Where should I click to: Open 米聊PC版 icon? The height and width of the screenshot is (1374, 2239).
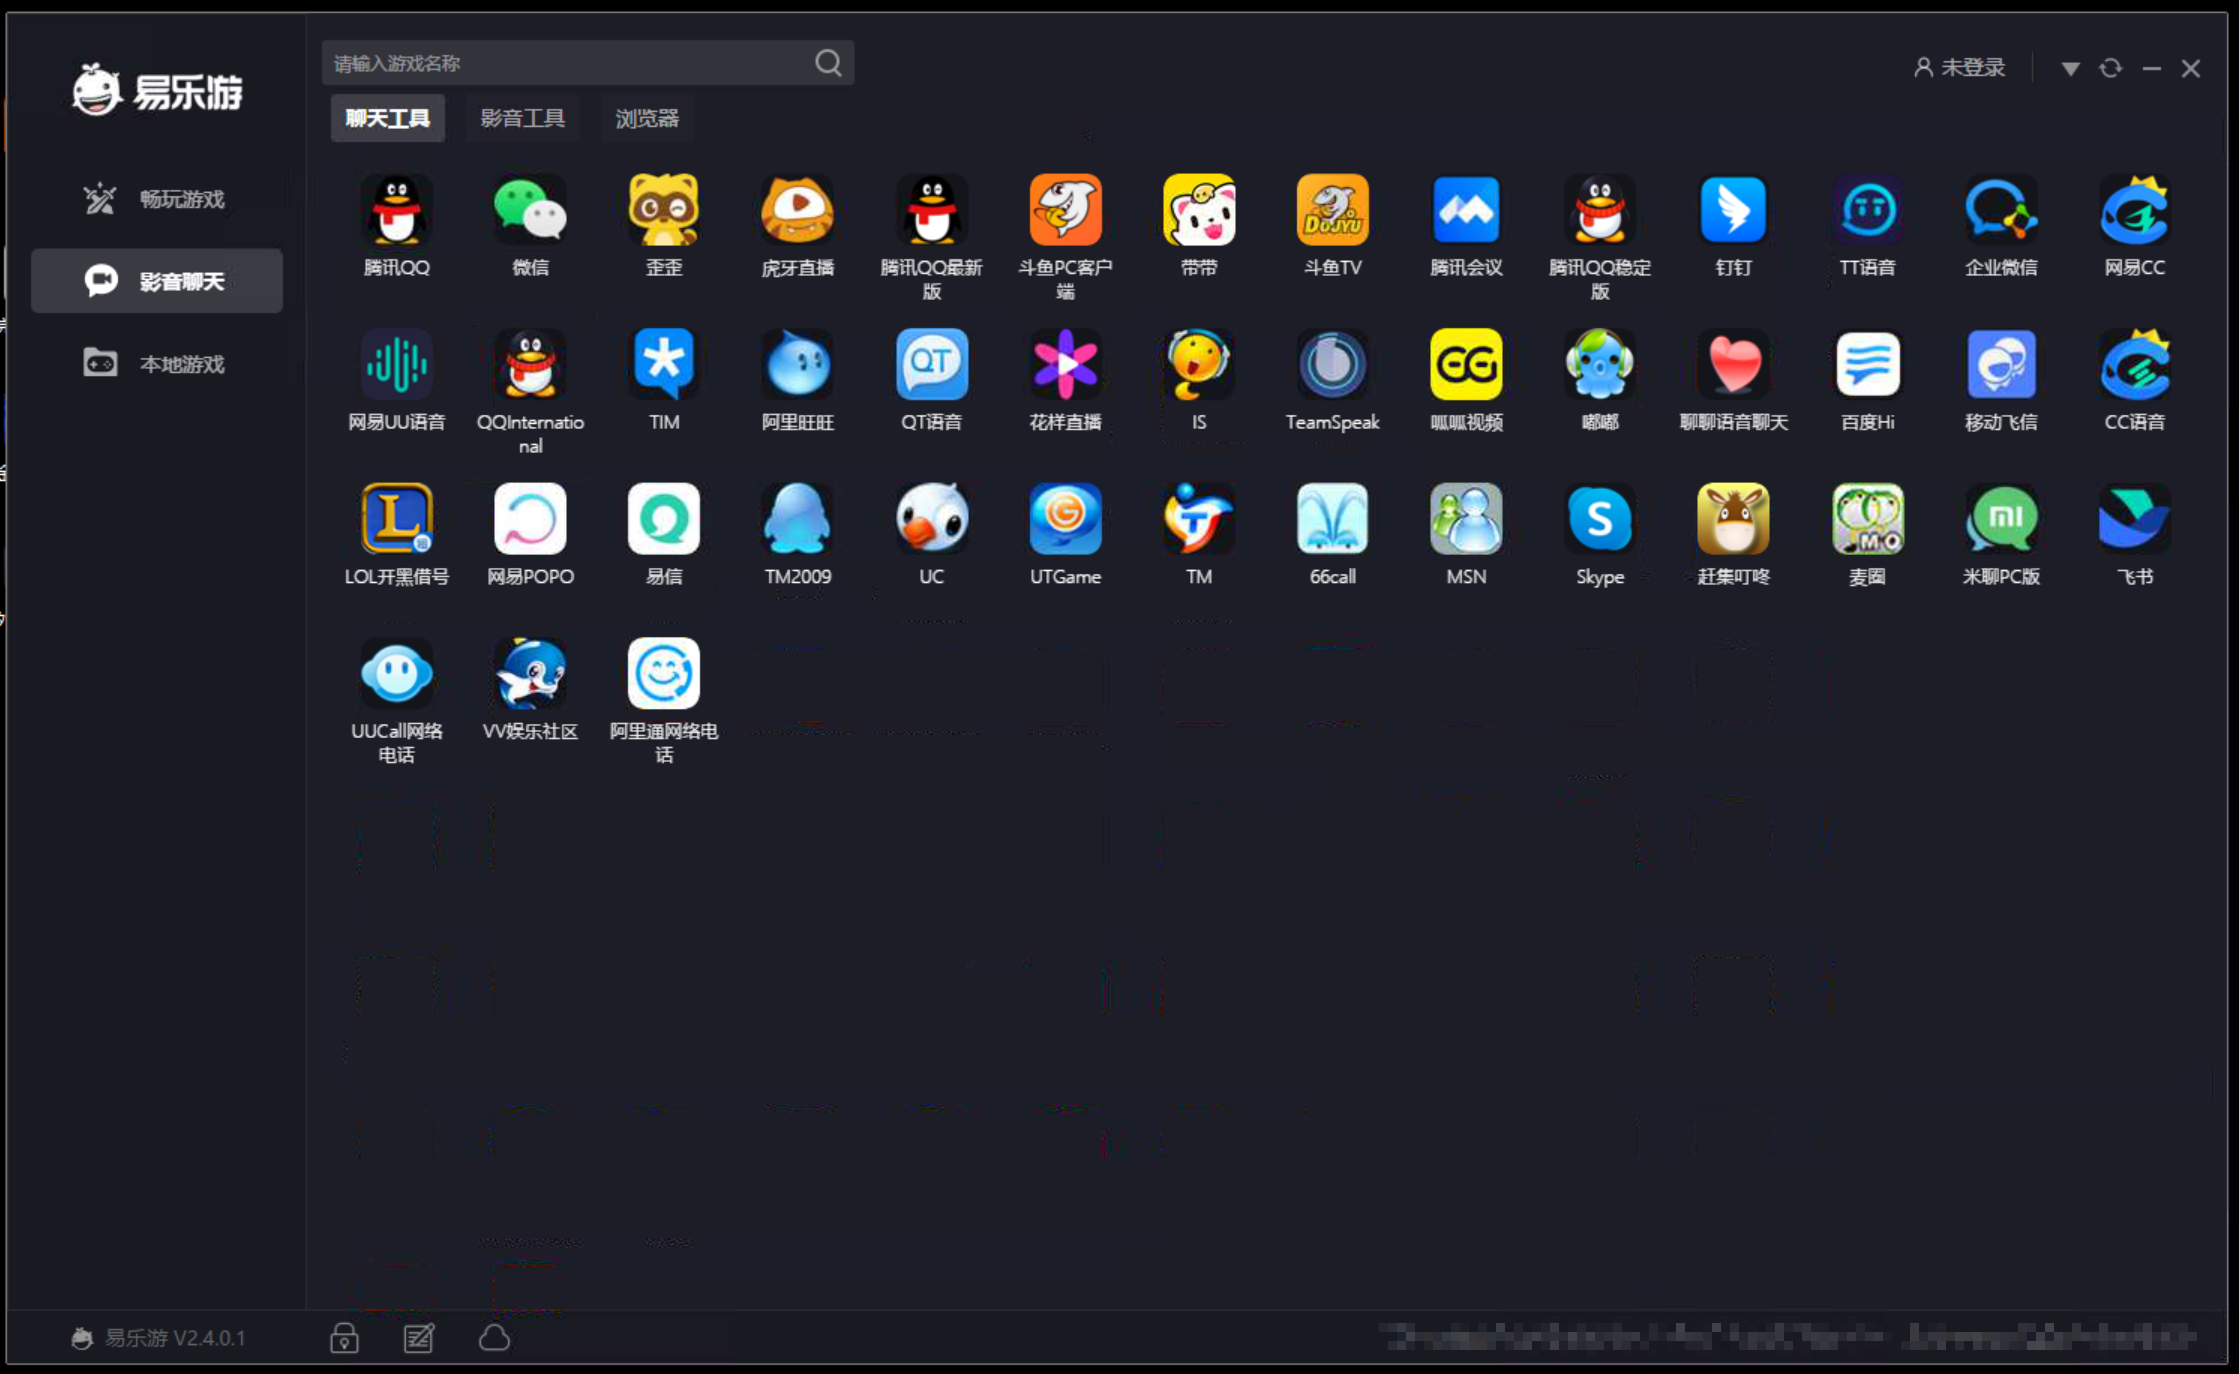pyautogui.click(x=2001, y=519)
